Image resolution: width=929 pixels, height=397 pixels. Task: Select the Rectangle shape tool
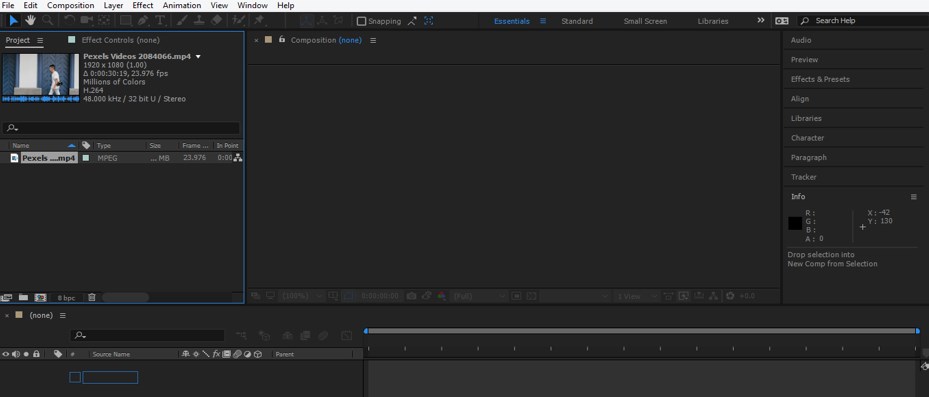125,21
